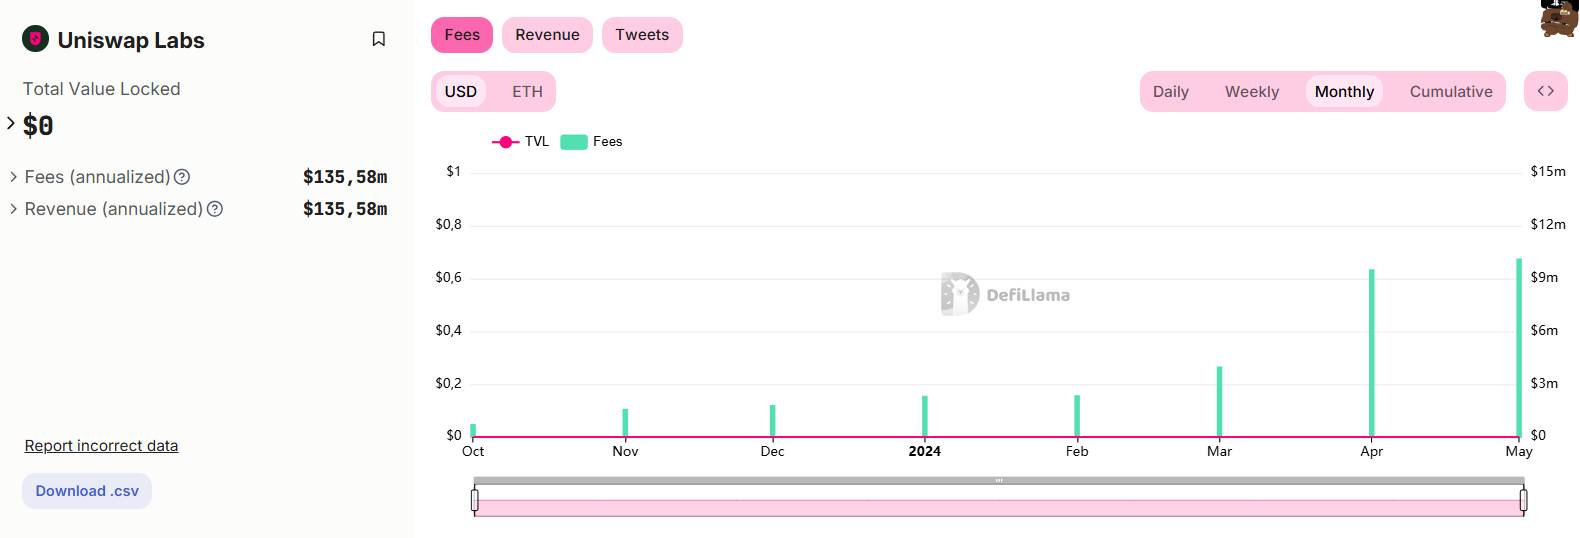
Task: Click right handle of chart range slider
Action: (1523, 500)
